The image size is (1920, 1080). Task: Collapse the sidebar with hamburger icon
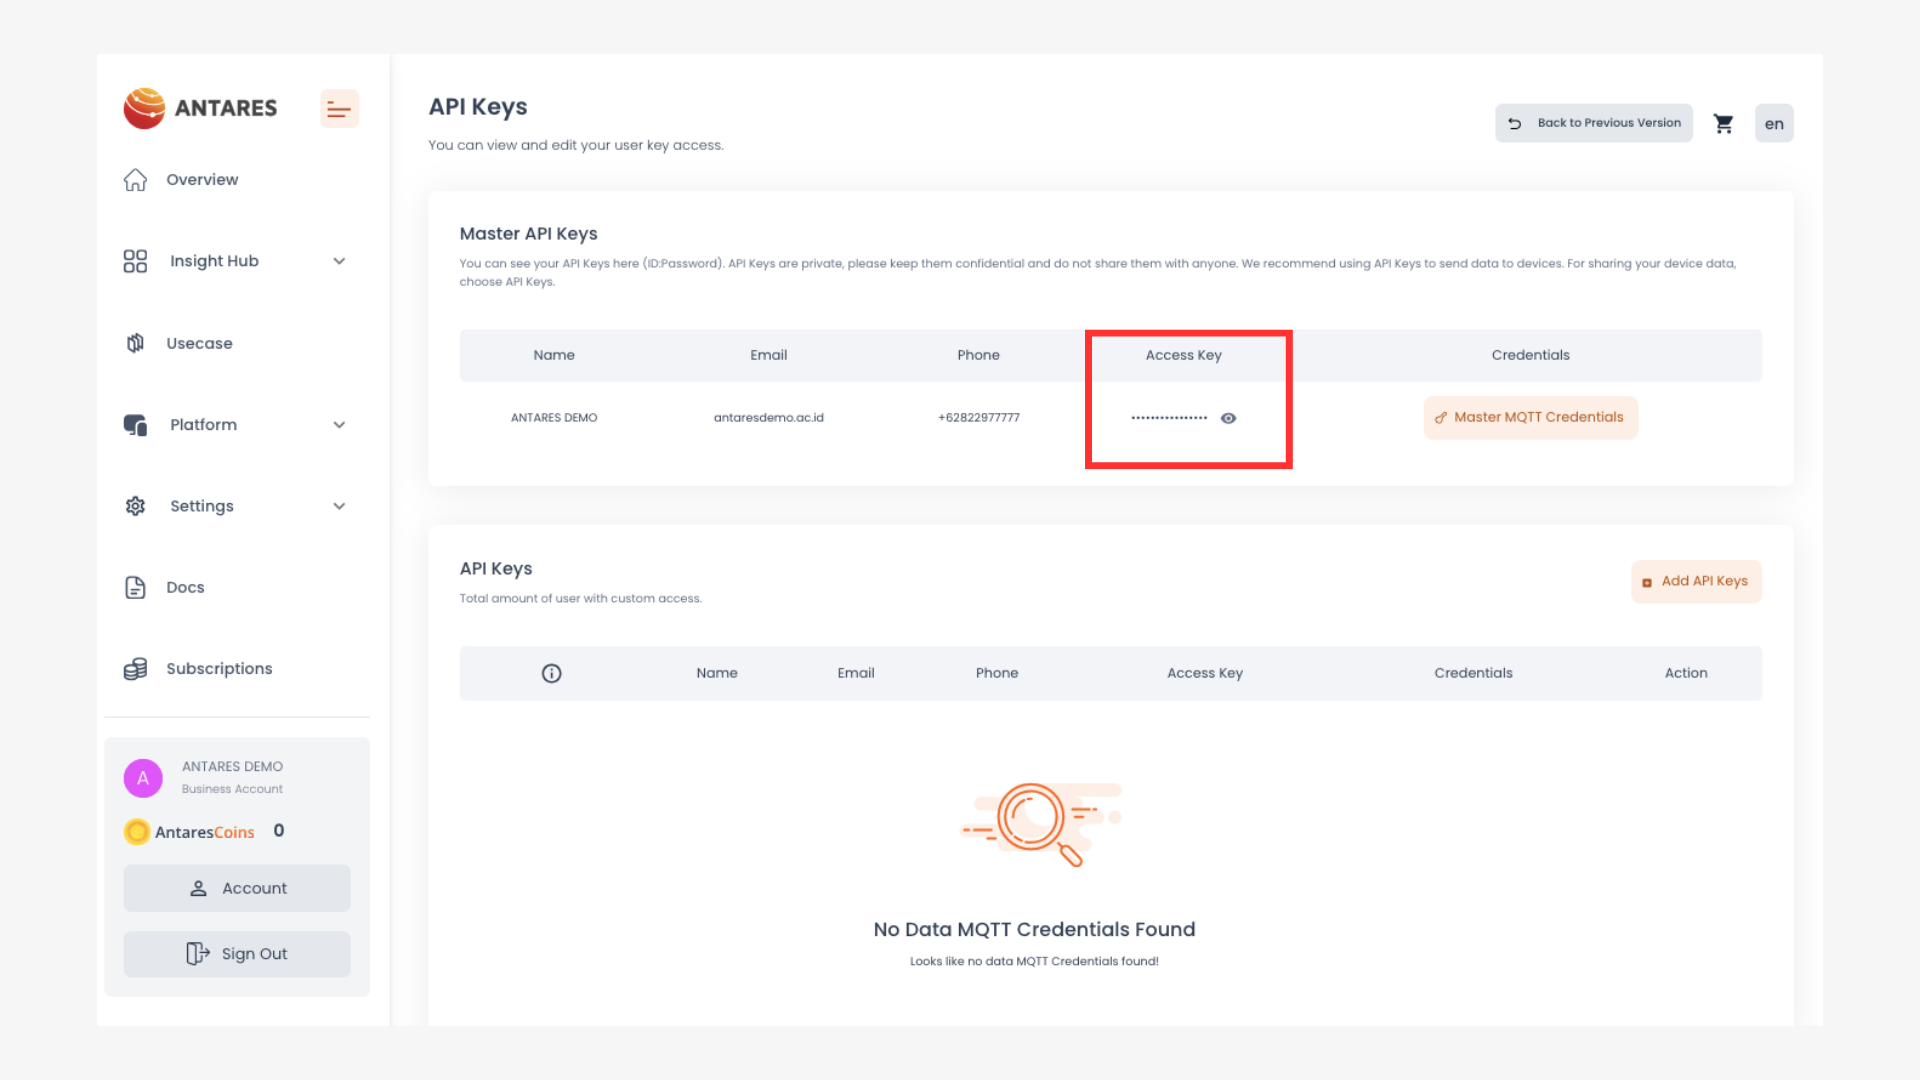(339, 109)
